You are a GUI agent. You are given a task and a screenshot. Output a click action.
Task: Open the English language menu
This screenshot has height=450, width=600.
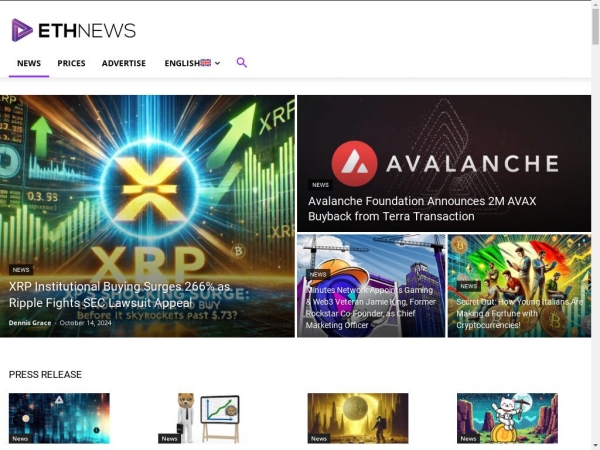(192, 63)
